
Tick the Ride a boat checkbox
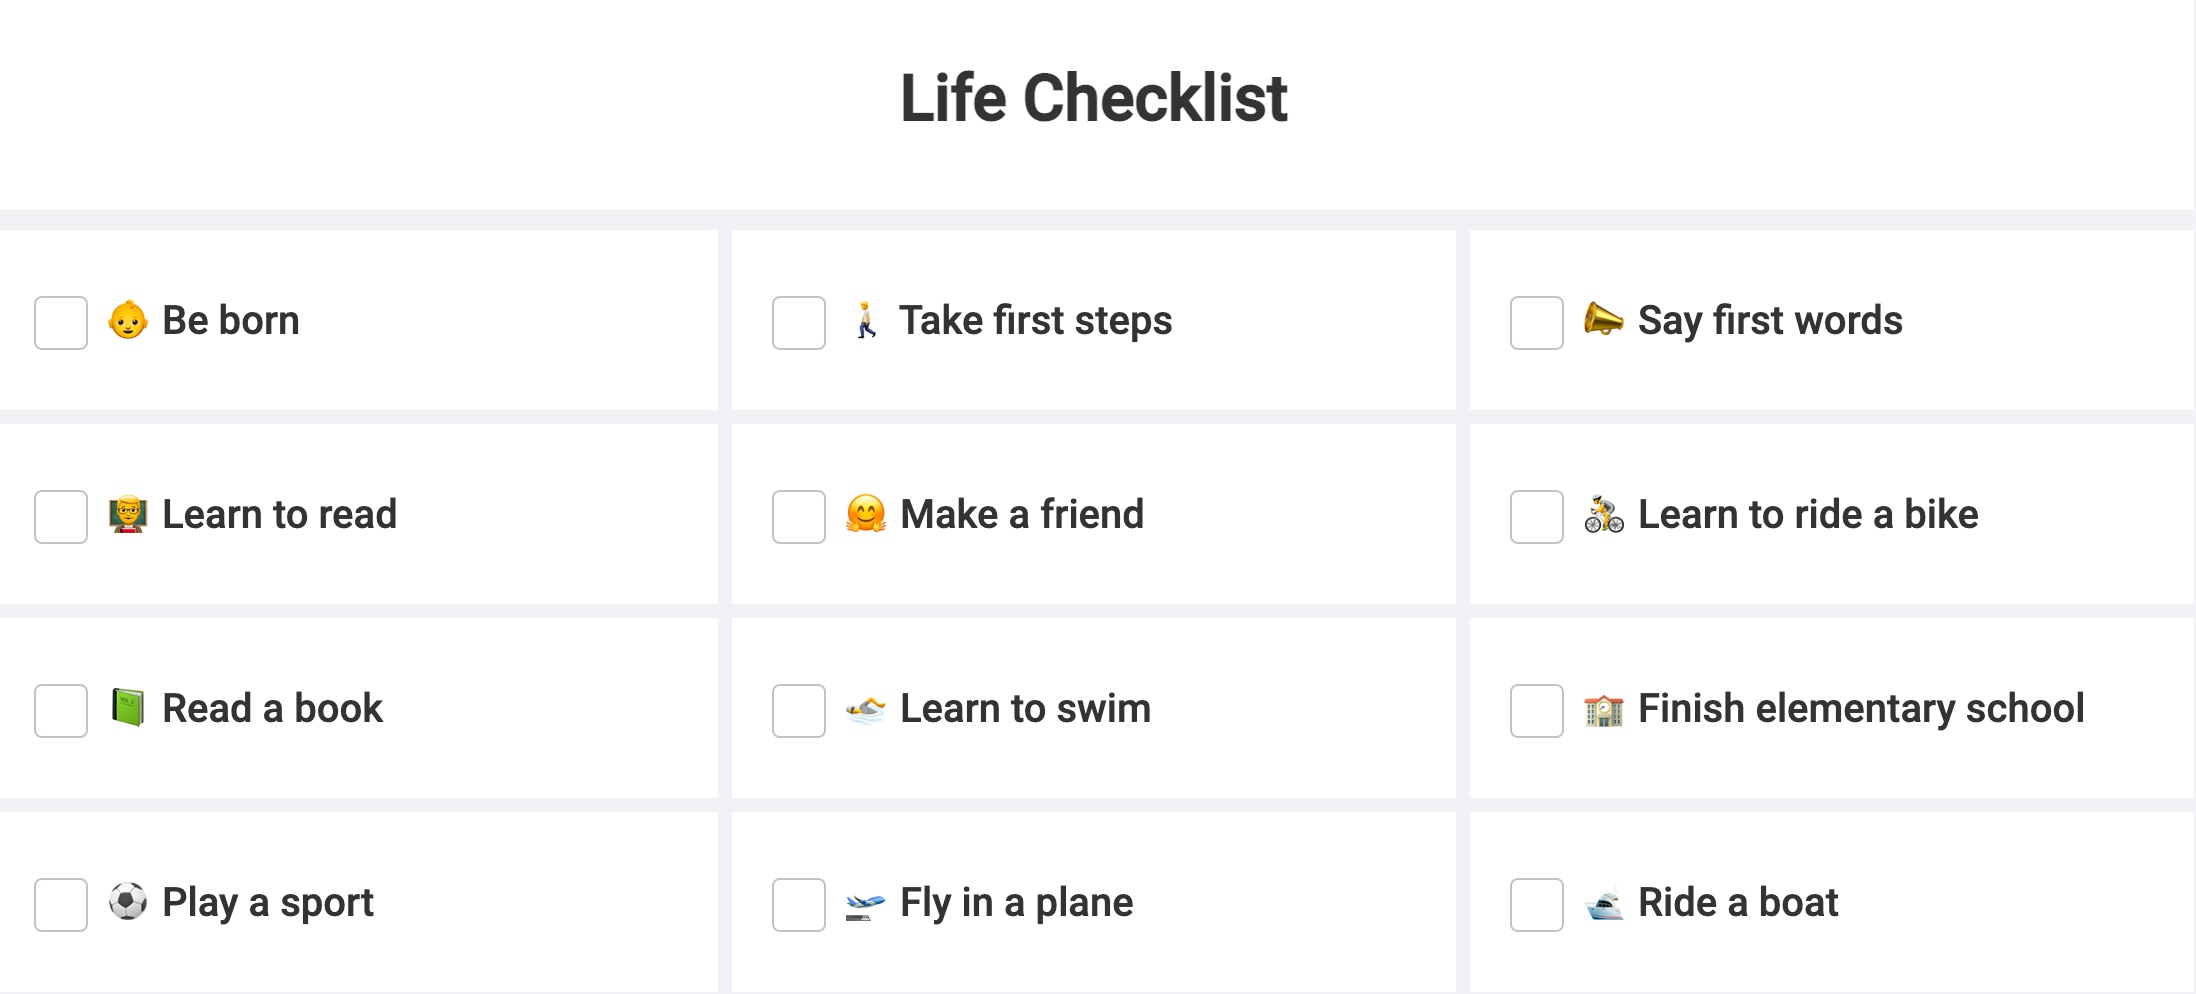tap(1537, 905)
